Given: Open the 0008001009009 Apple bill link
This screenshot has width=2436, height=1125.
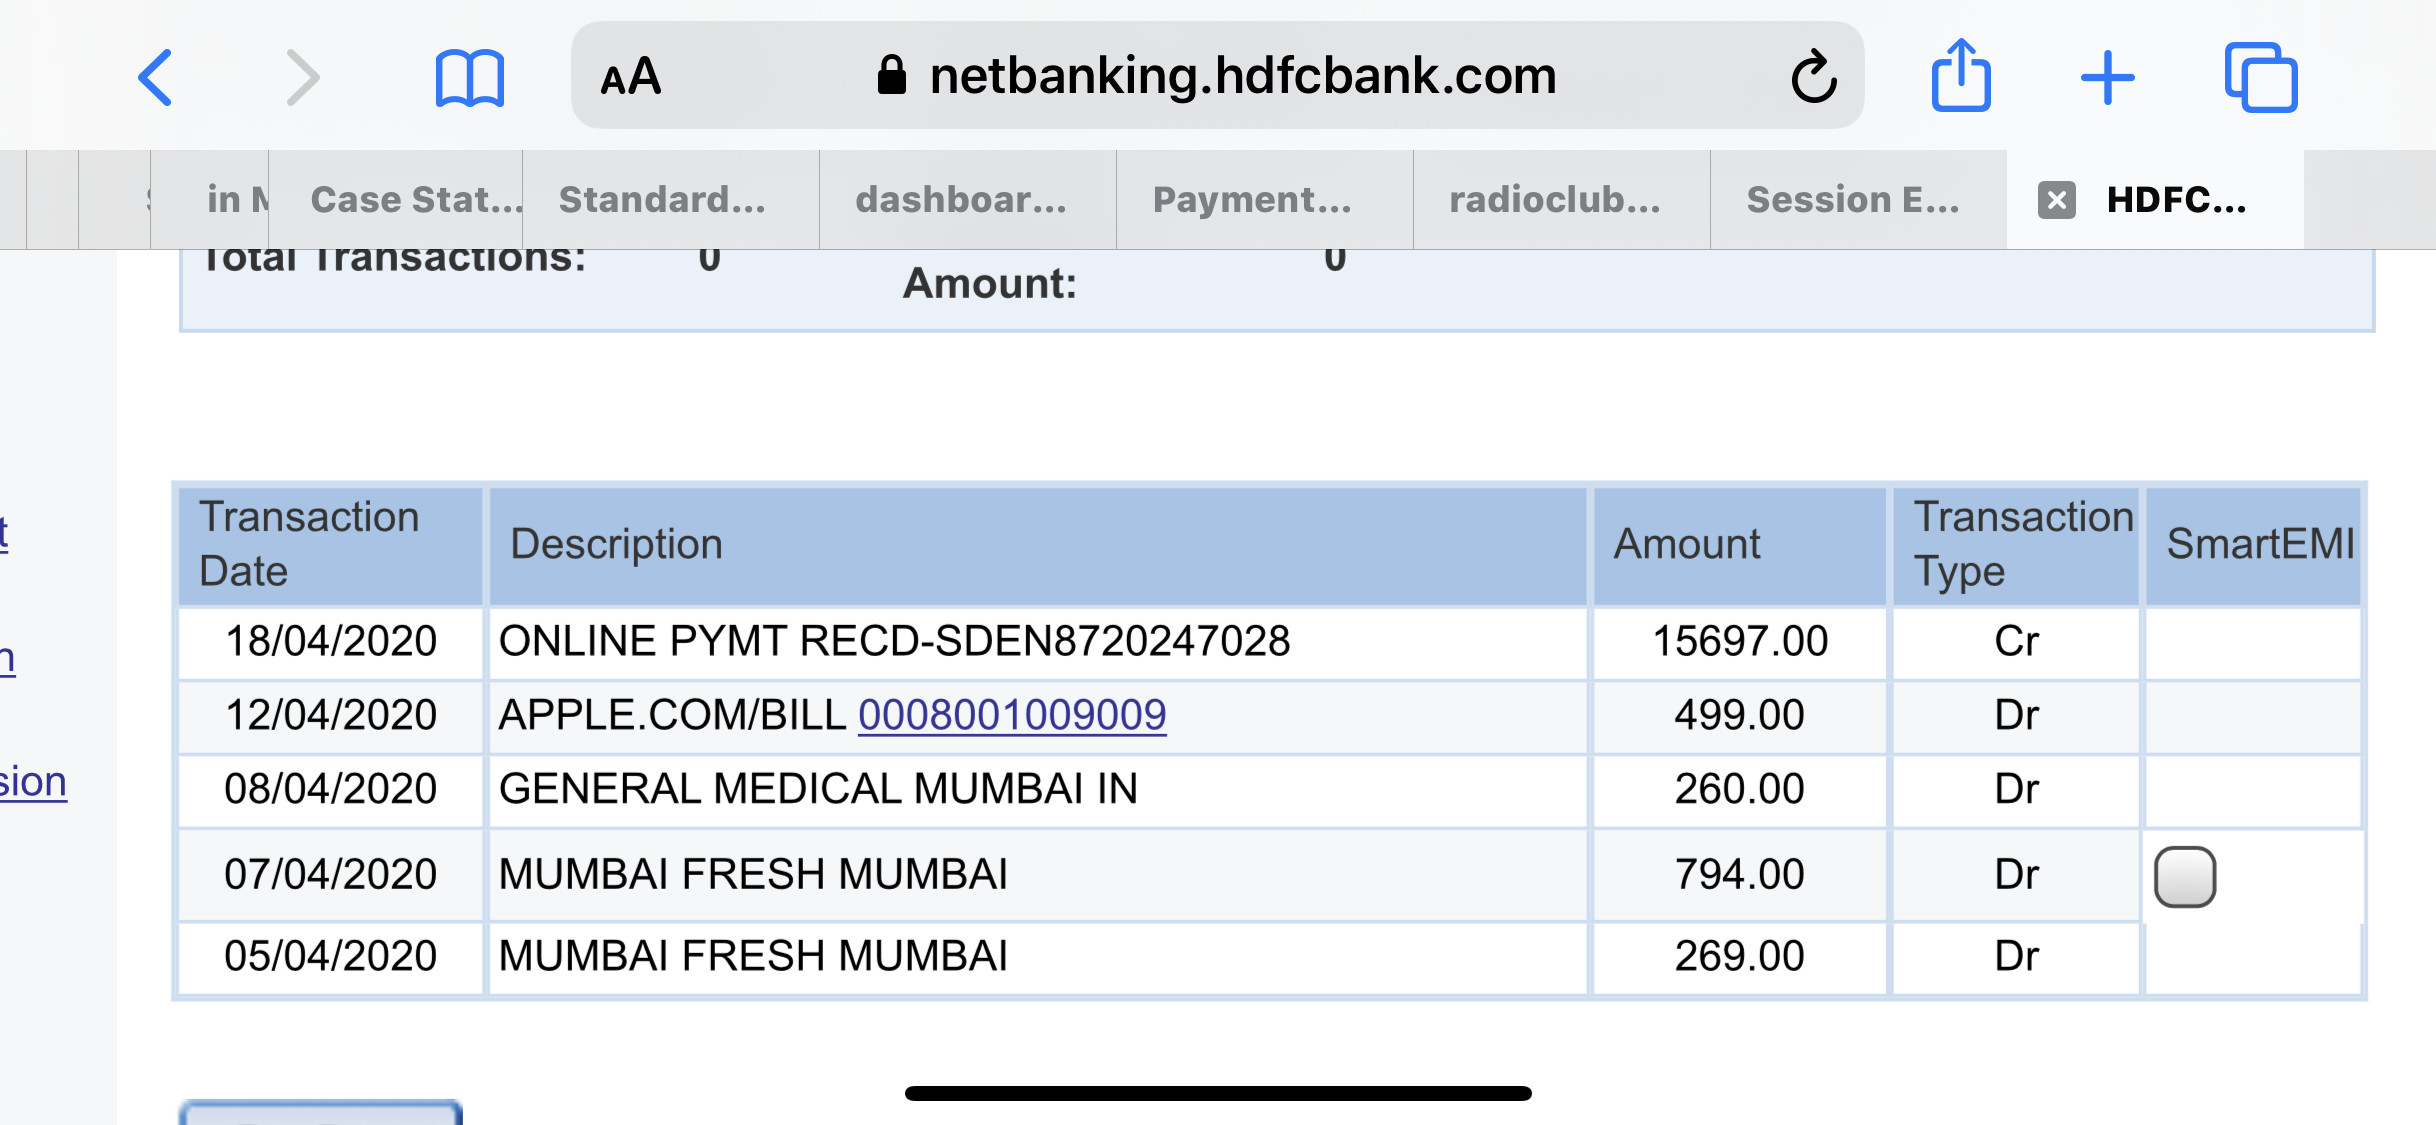Looking at the screenshot, I should point(1012,715).
